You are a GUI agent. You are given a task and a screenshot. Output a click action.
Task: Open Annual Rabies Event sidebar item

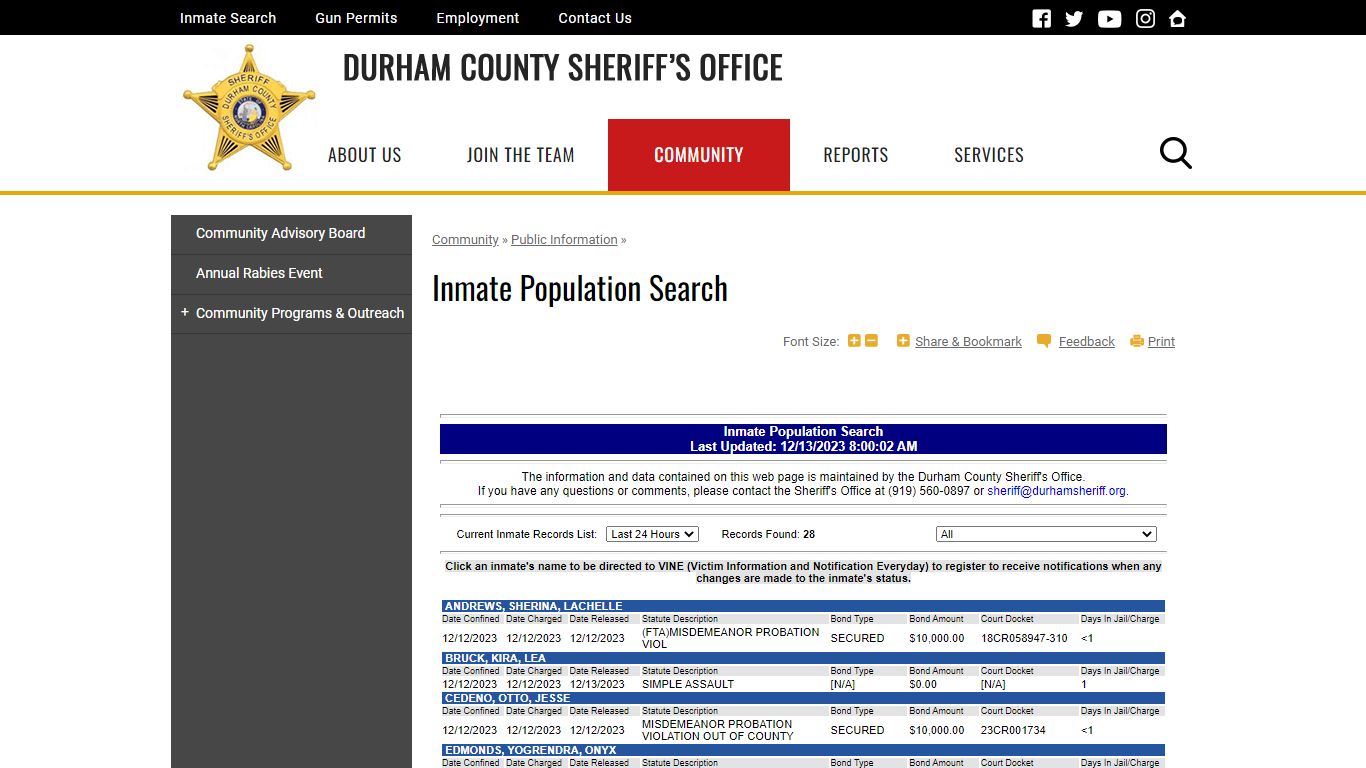coord(291,274)
